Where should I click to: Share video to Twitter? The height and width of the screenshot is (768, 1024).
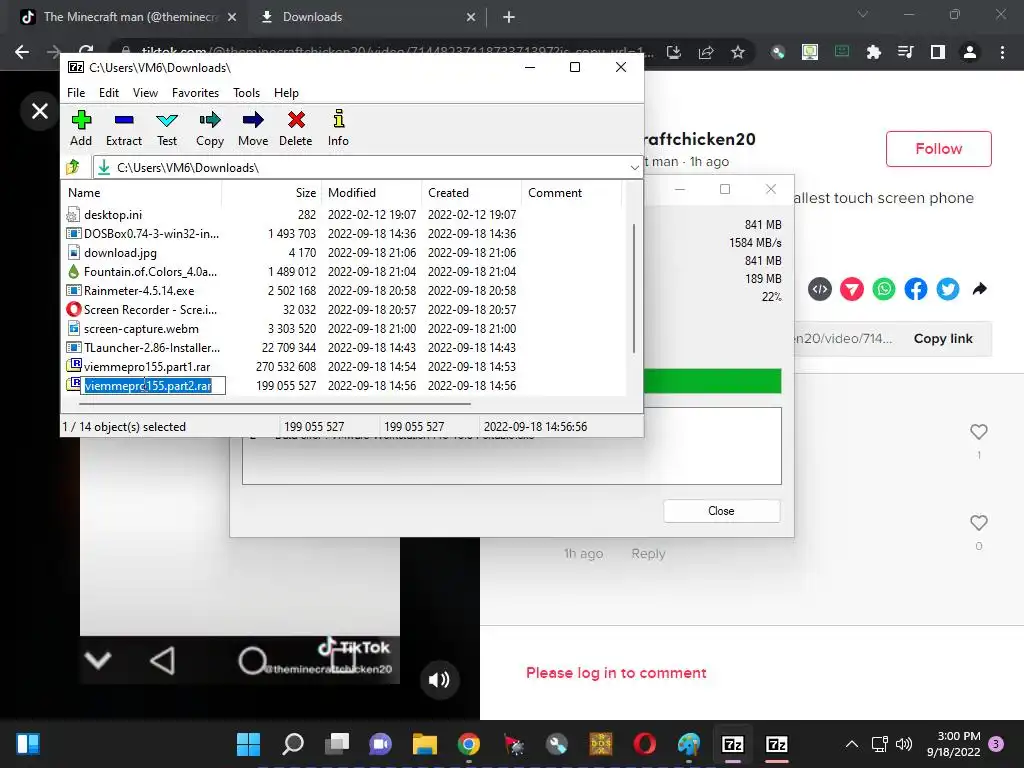tap(948, 289)
